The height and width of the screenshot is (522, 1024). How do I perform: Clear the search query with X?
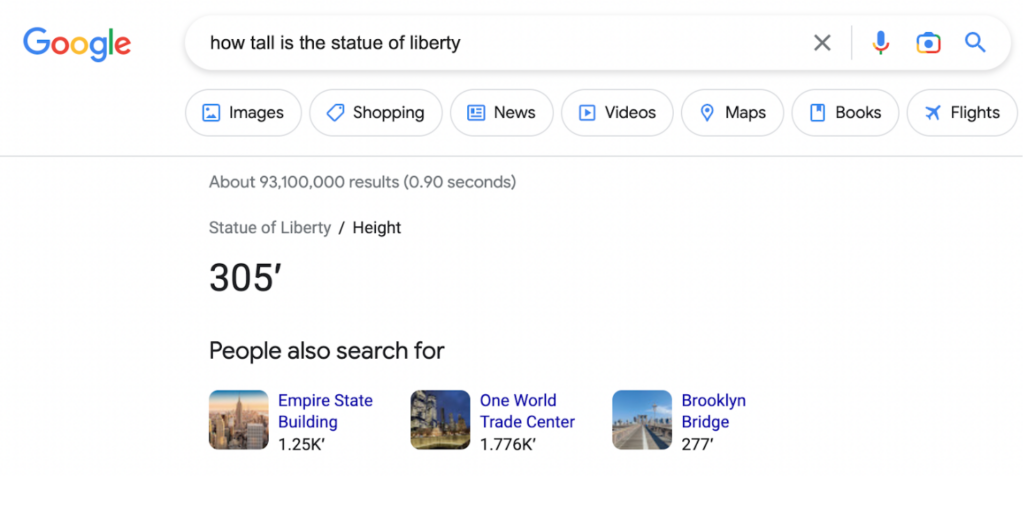(x=822, y=43)
